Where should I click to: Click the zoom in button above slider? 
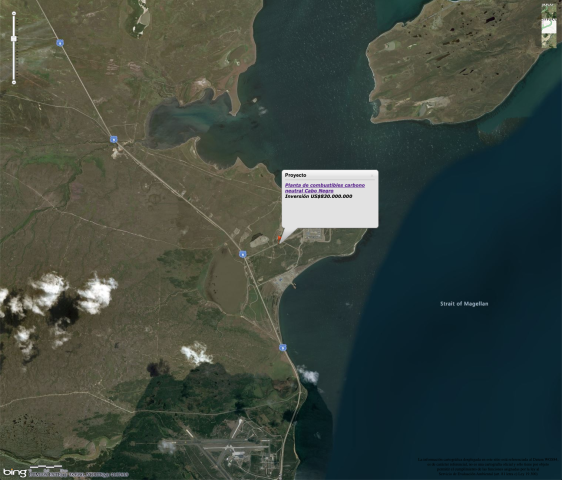coord(14,13)
